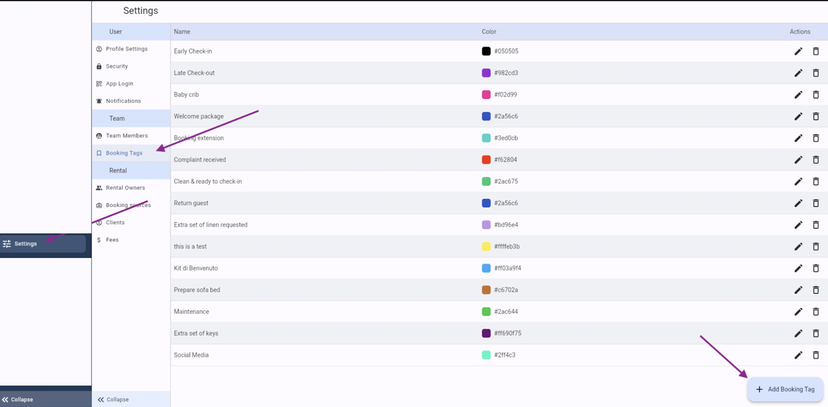The height and width of the screenshot is (407, 828).
Task: Delete the Return guest tag
Action: tap(815, 203)
